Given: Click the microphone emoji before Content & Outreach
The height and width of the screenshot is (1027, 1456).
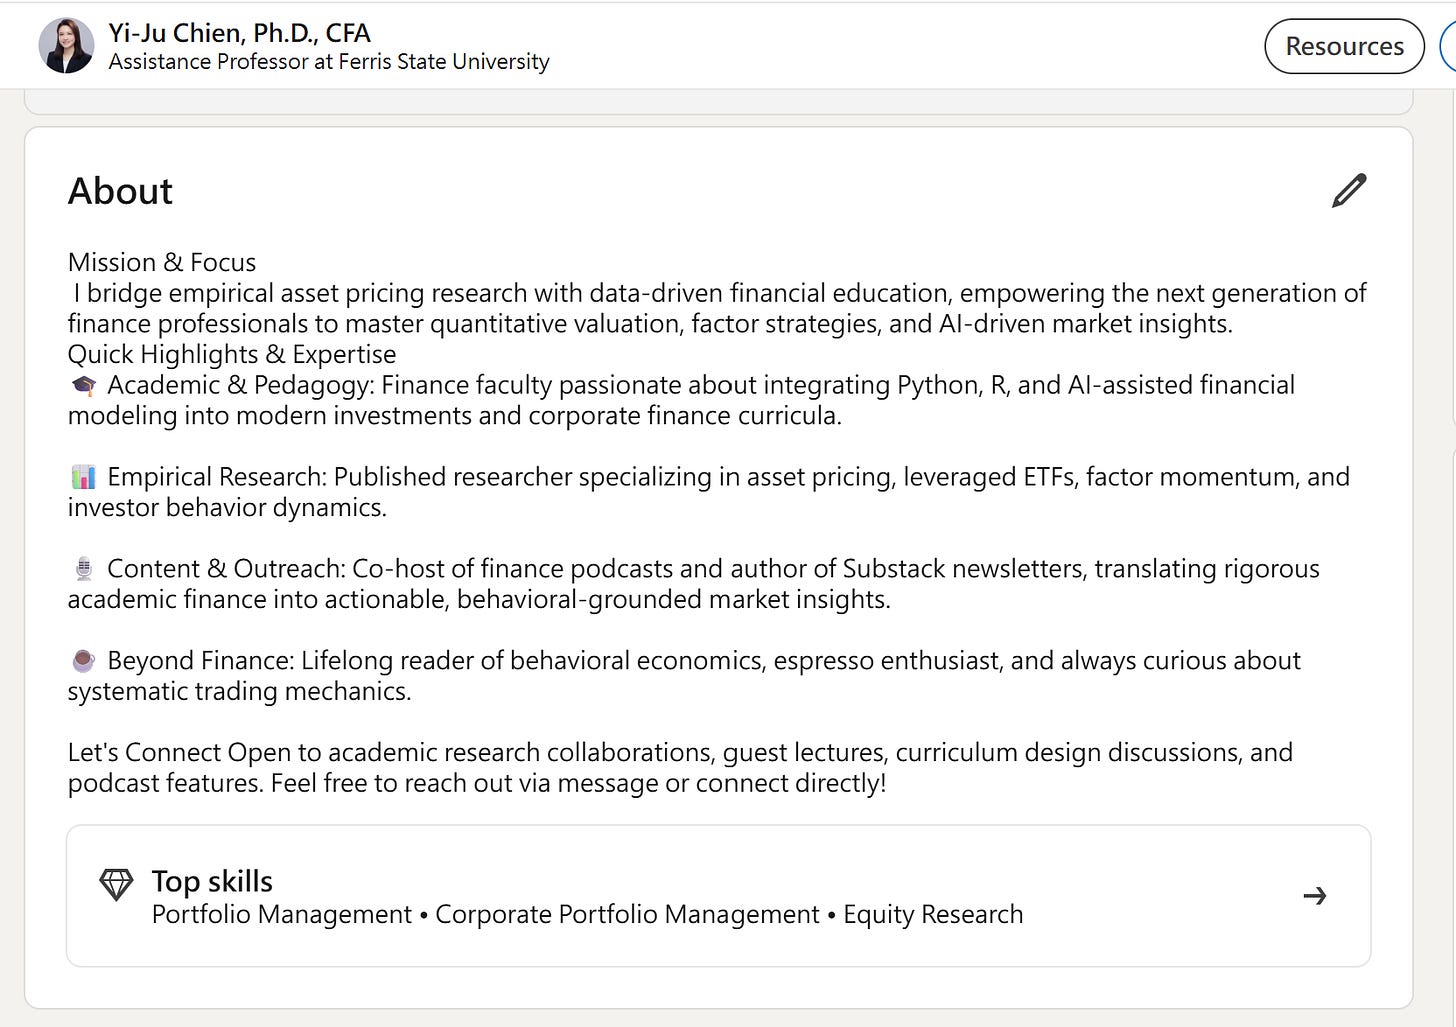Looking at the screenshot, I should pyautogui.click(x=84, y=569).
